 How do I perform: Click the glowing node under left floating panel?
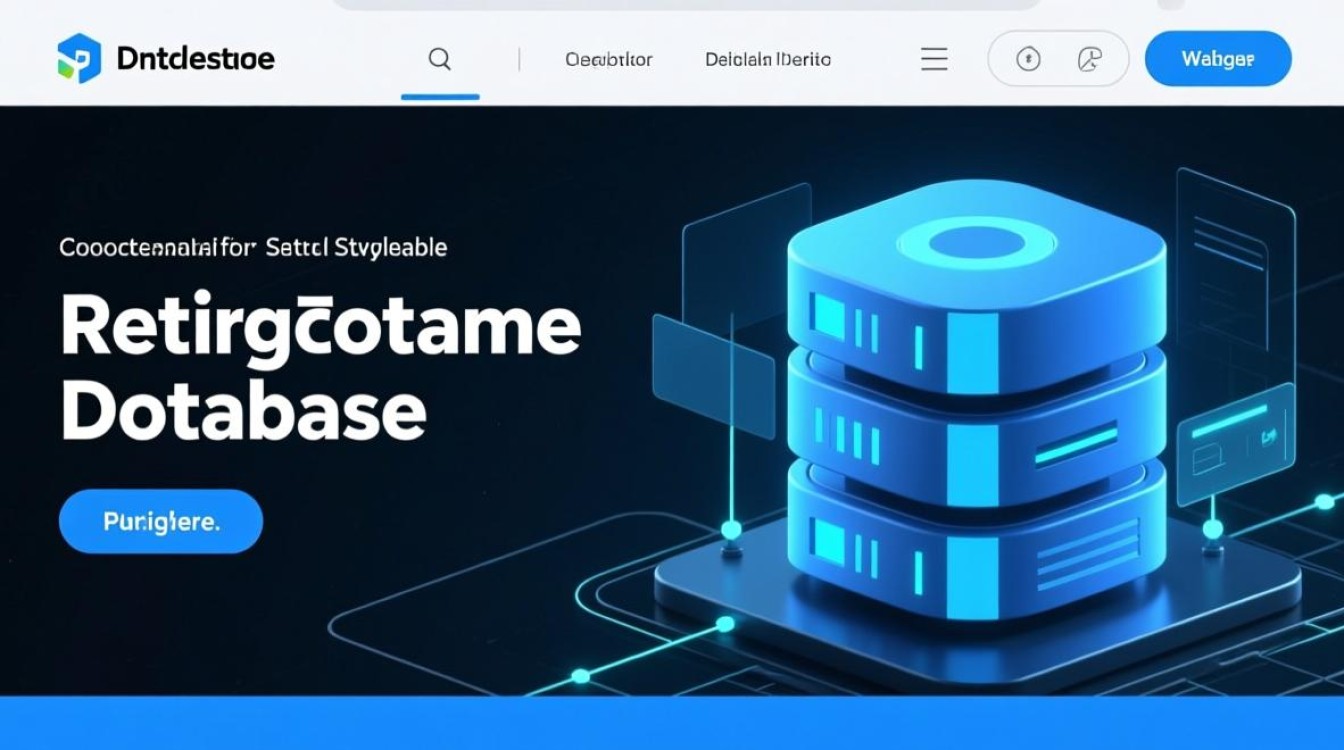click(732, 528)
